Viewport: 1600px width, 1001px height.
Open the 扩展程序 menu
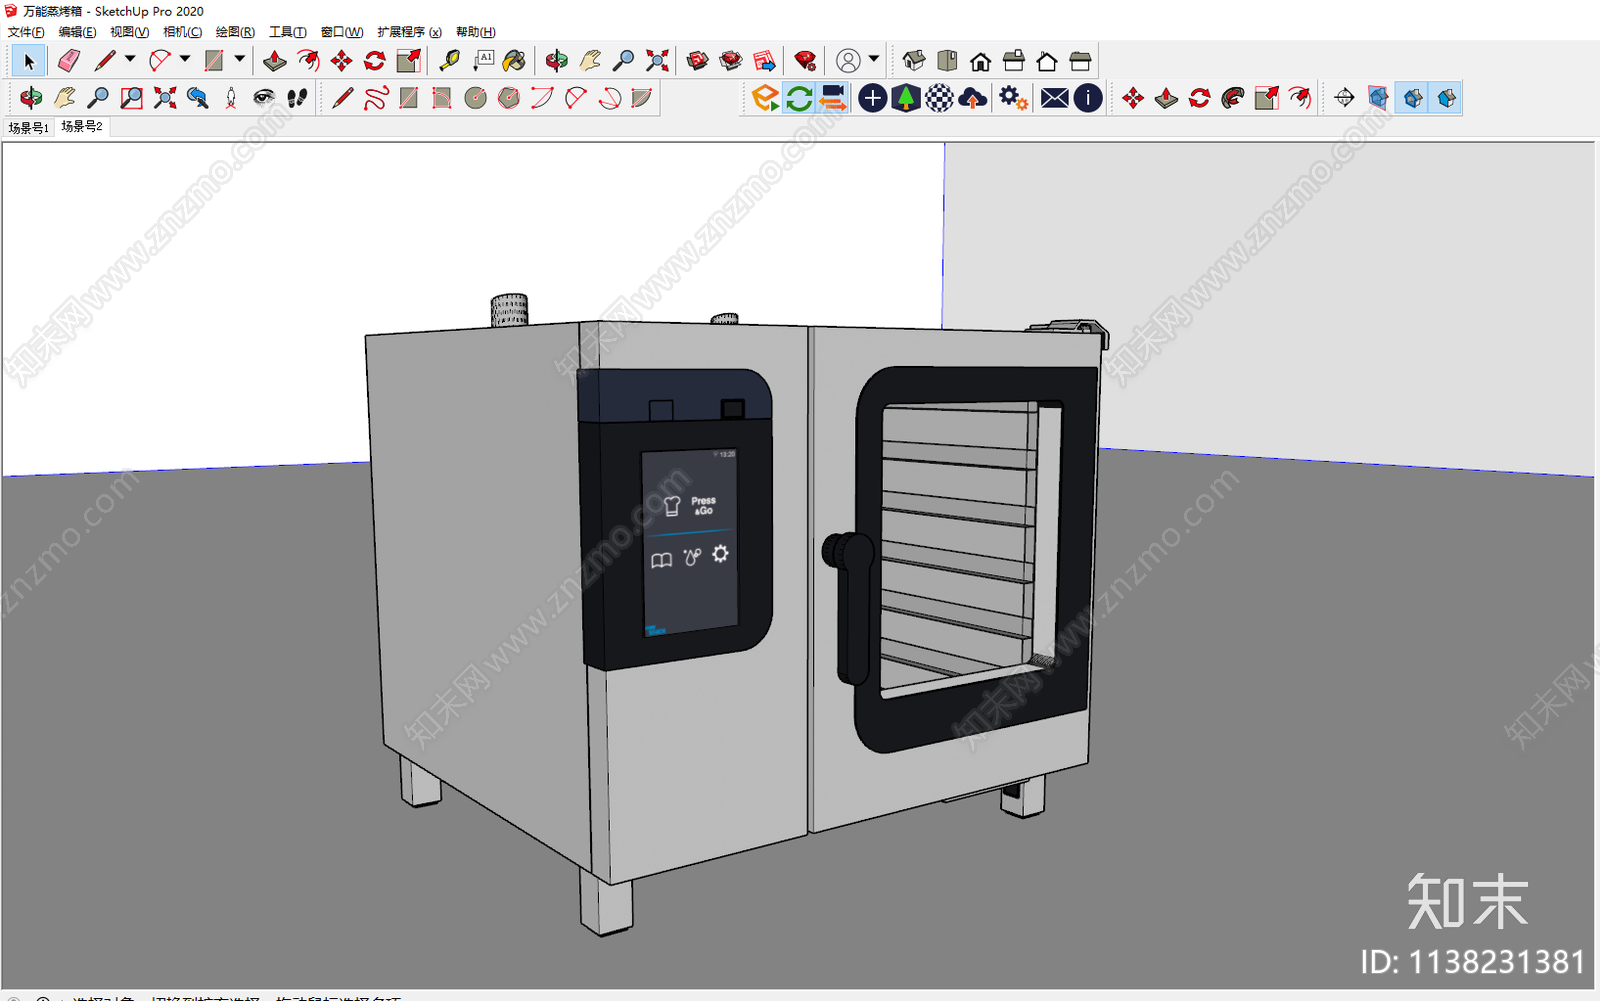click(410, 32)
